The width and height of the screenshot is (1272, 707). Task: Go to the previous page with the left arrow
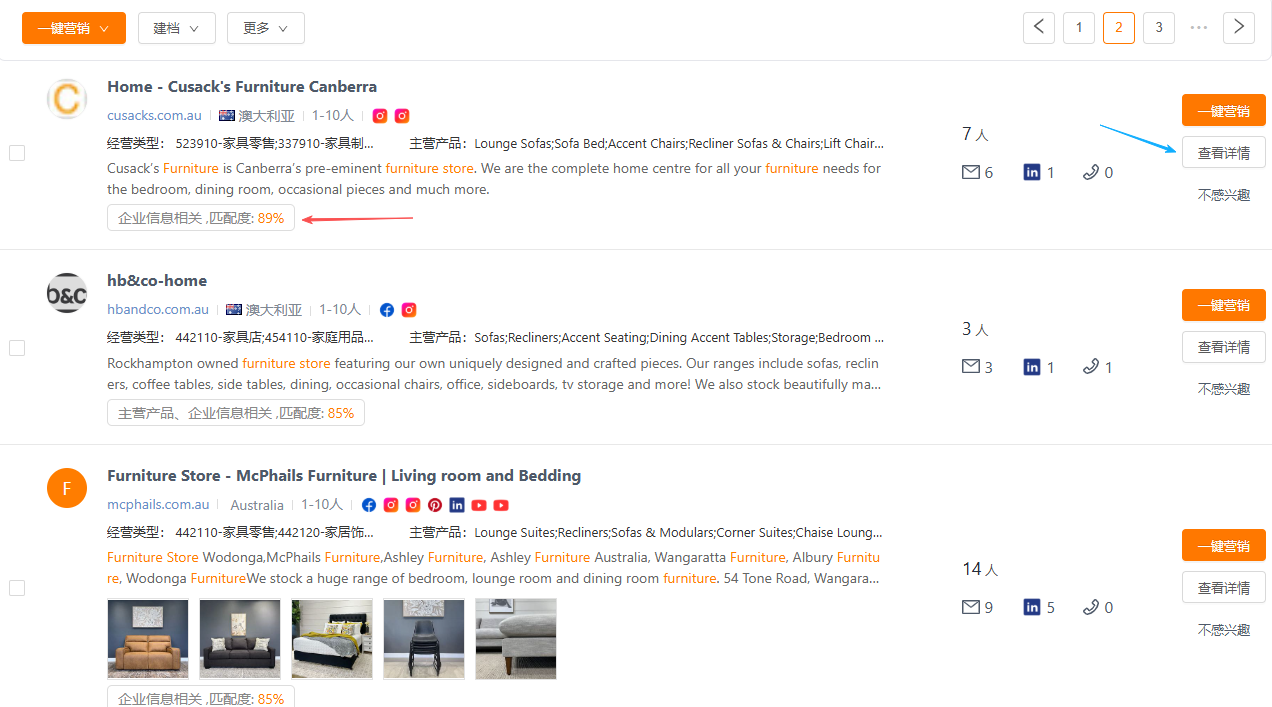pos(1039,27)
